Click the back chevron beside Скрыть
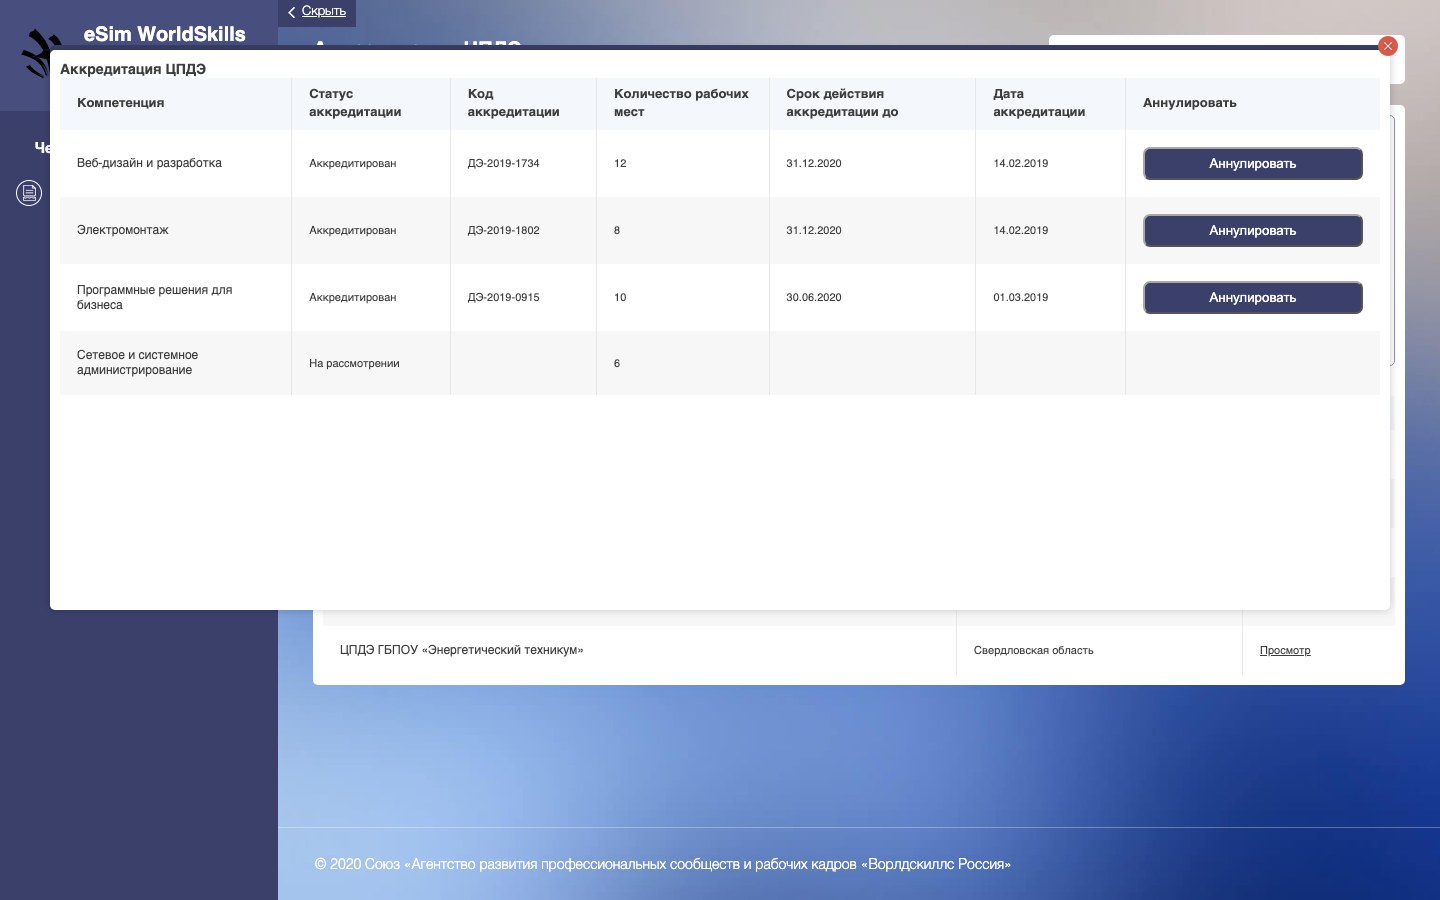The height and width of the screenshot is (900, 1440). (x=291, y=12)
